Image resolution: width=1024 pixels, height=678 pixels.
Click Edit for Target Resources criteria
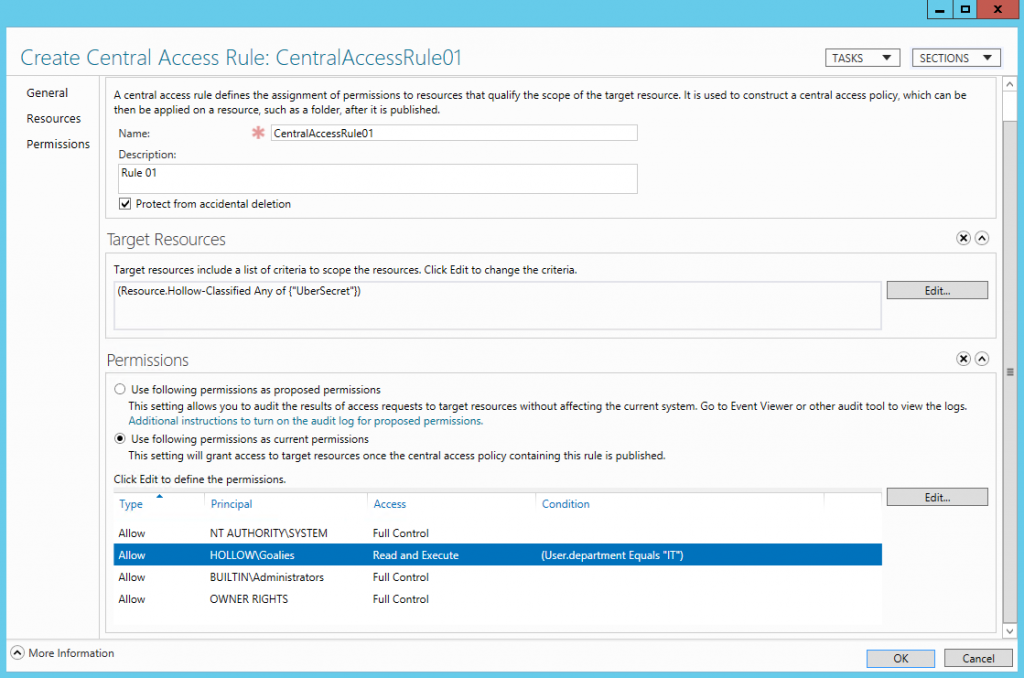(x=936, y=290)
